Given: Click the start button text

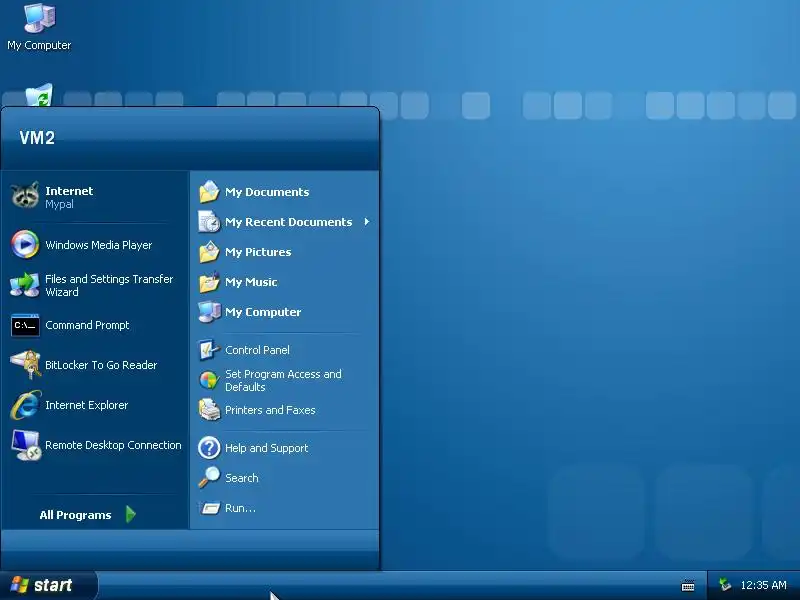Looking at the screenshot, I should (53, 585).
